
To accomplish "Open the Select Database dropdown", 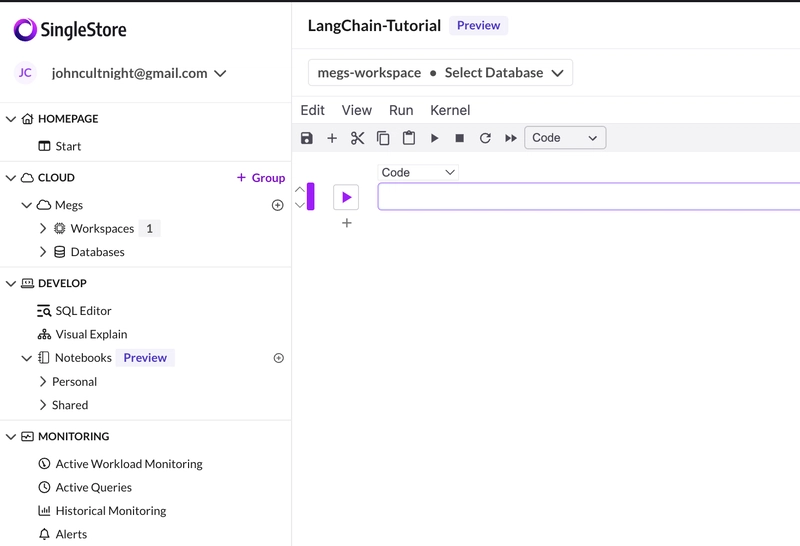I will click(440, 72).
